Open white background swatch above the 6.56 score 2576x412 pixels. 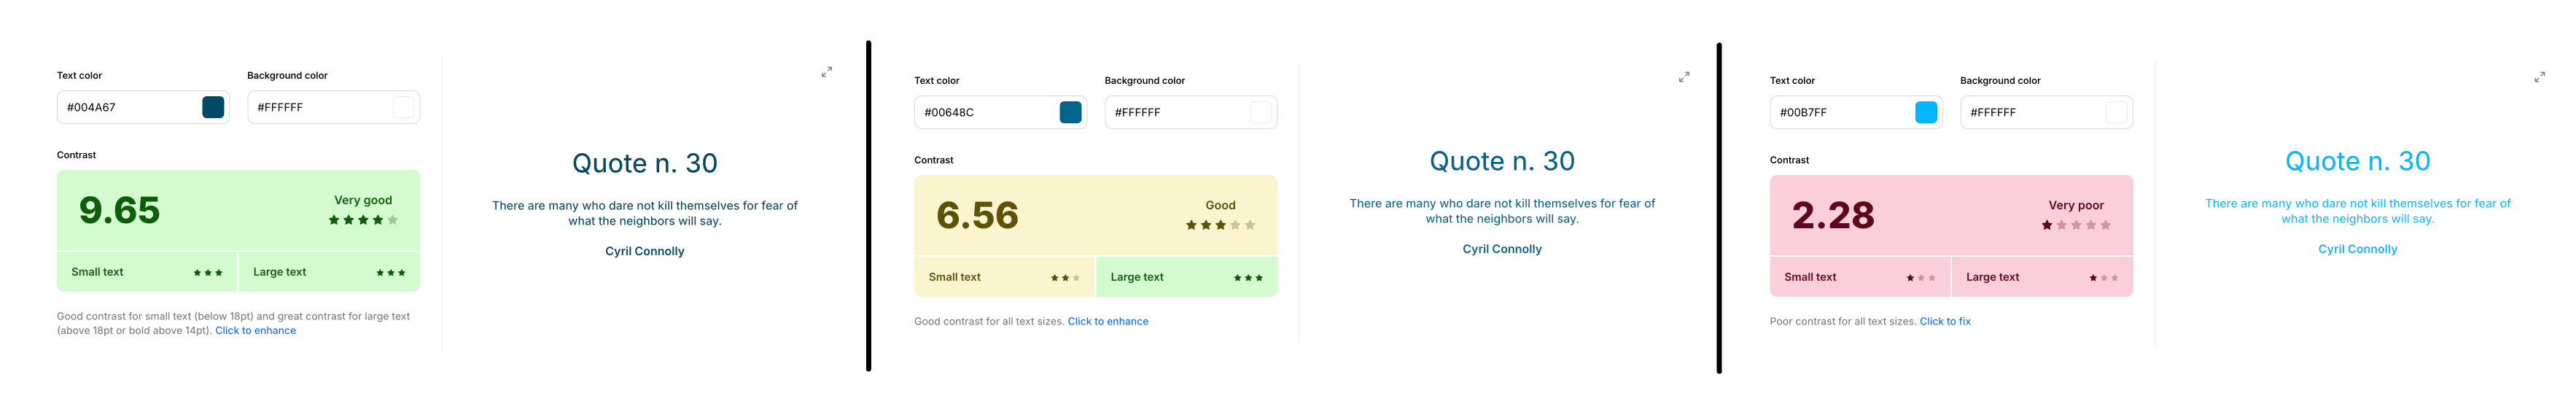pyautogui.click(x=1260, y=113)
